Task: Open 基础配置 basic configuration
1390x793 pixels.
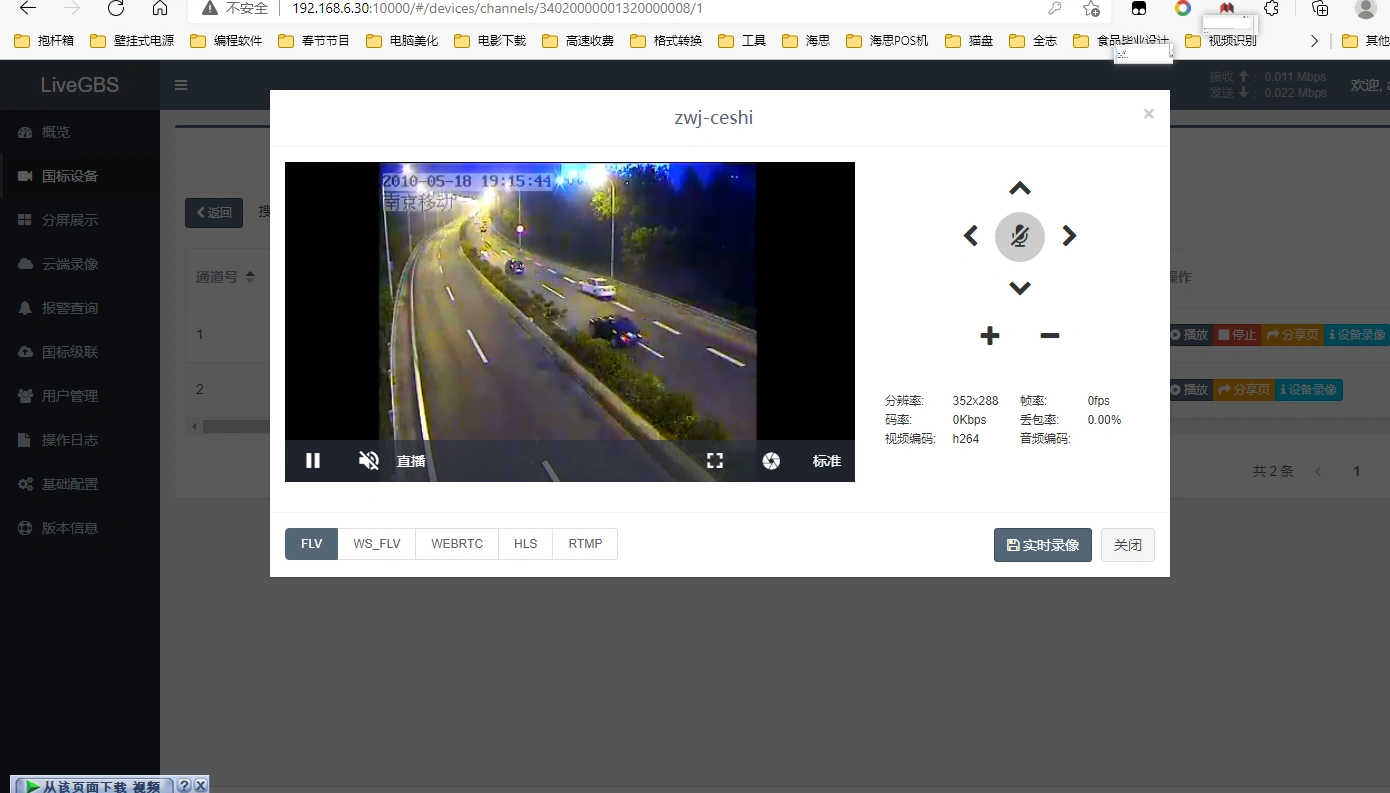Action: [80, 484]
